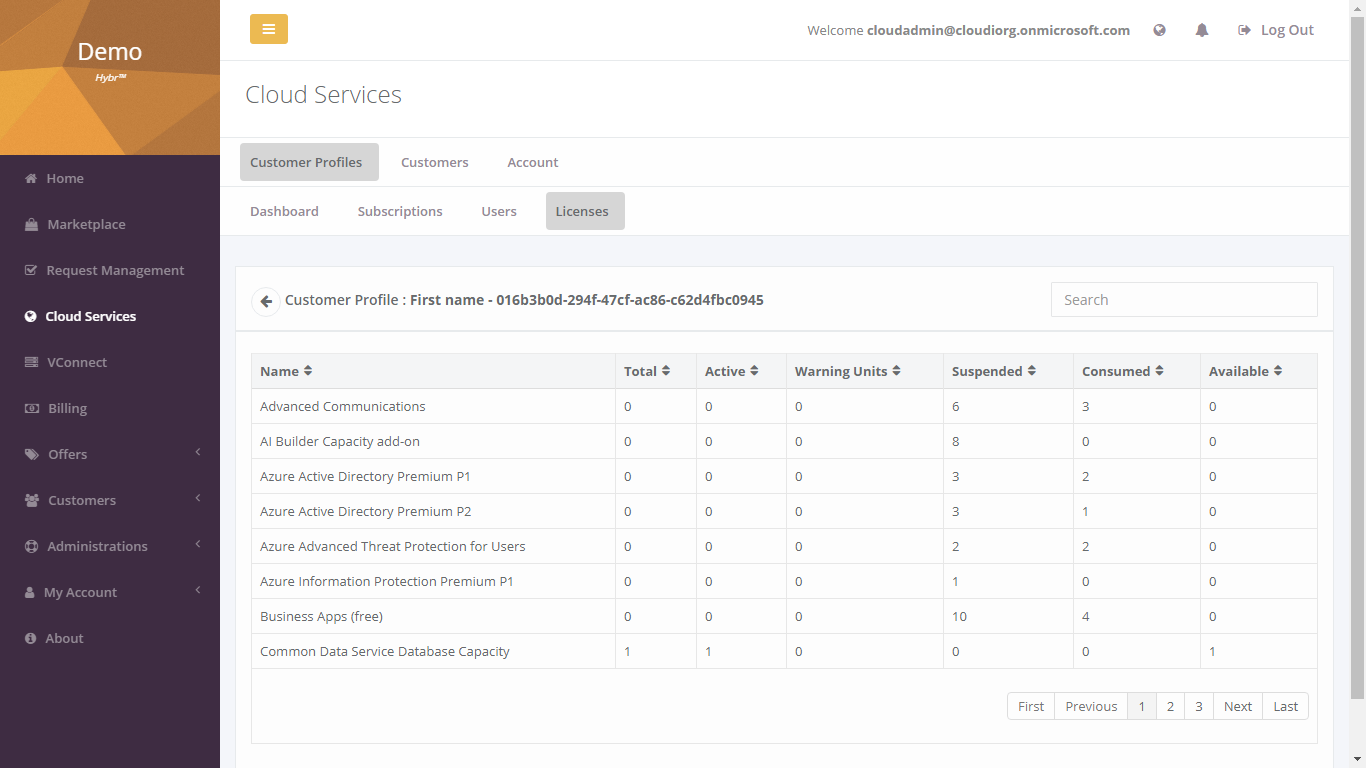Switch to the Customers tab

[434, 162]
